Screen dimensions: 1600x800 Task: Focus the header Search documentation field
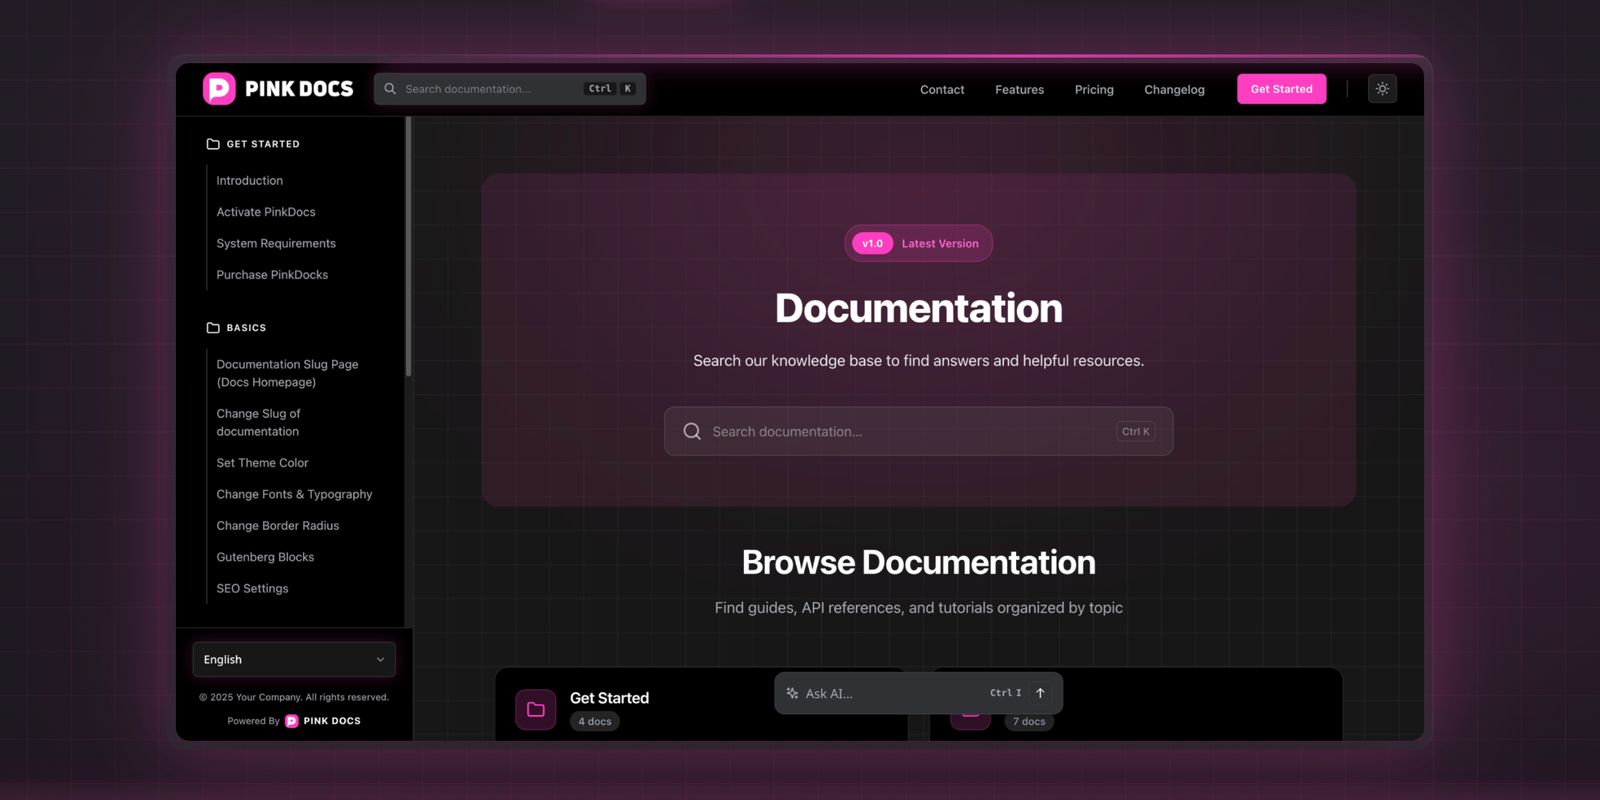(x=490, y=89)
